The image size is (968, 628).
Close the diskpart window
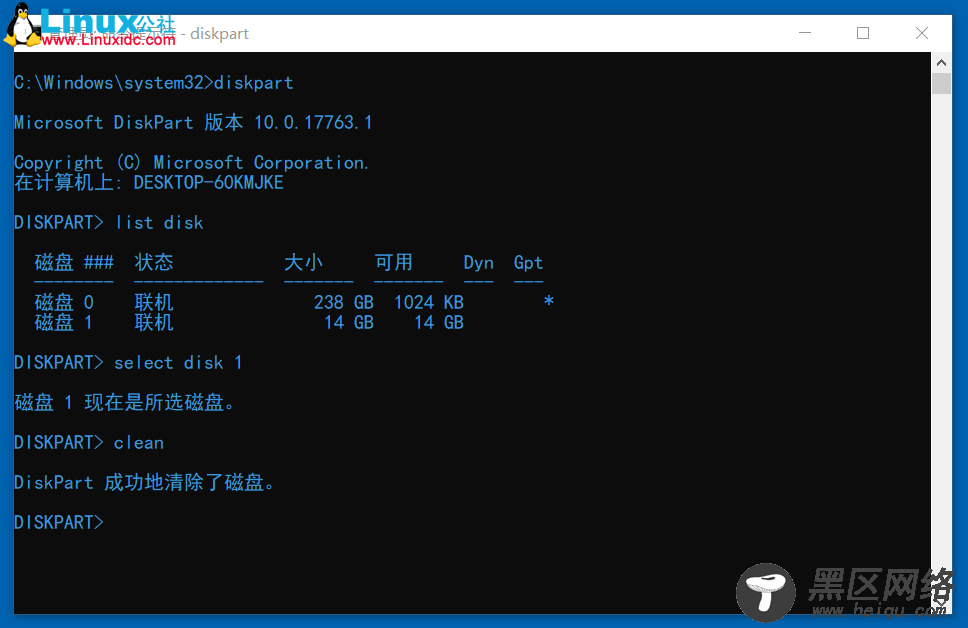pyautogui.click(x=922, y=33)
